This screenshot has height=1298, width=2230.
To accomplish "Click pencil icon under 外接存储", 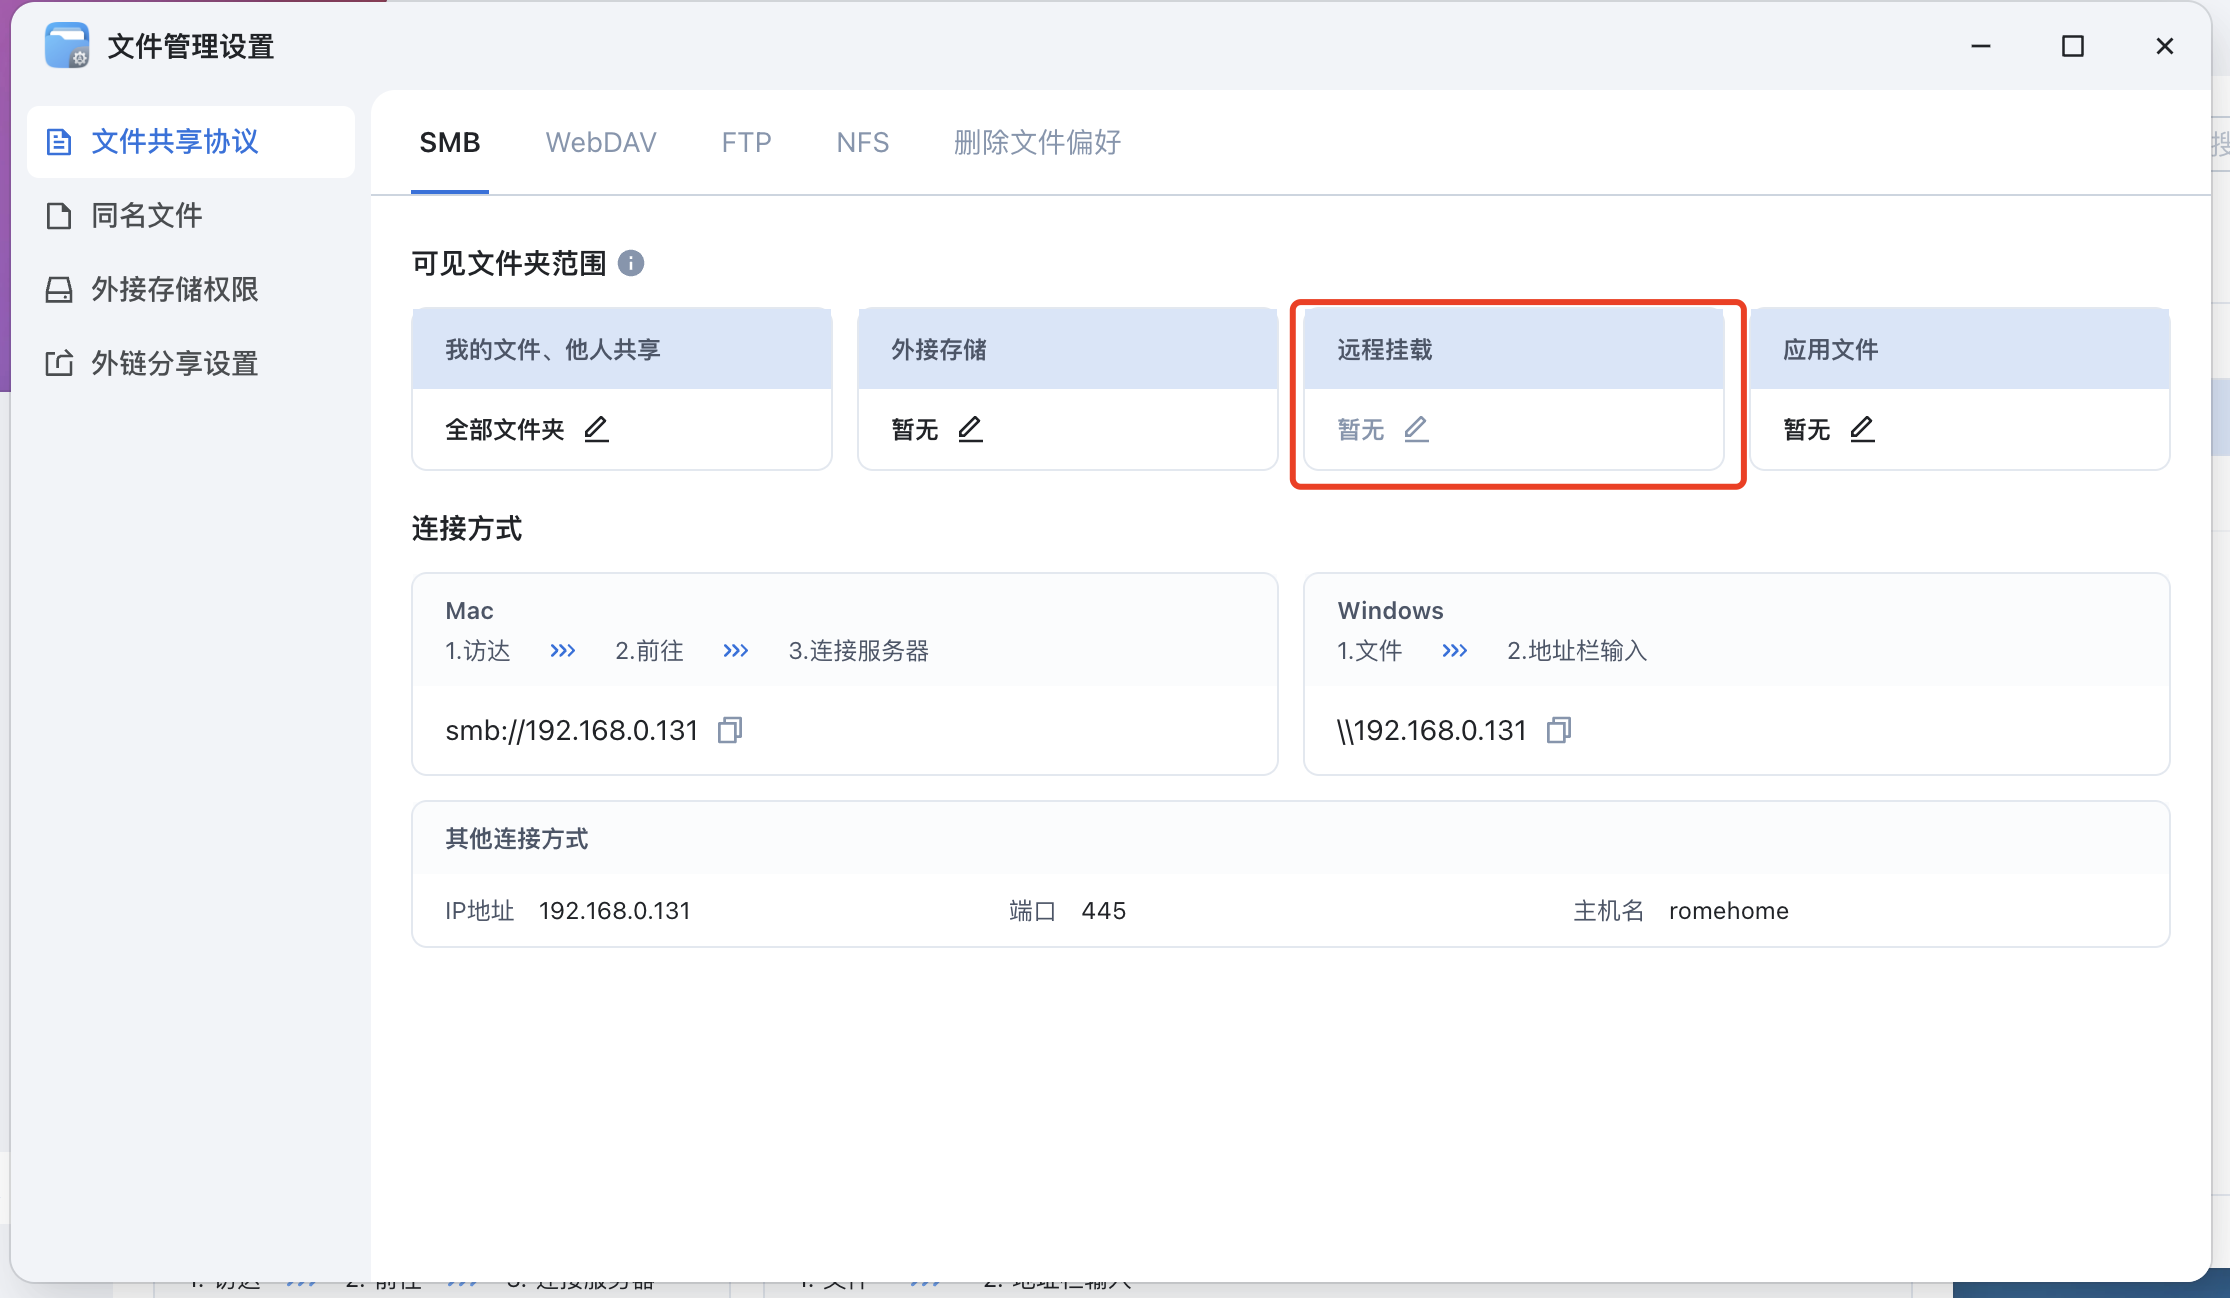I will click(970, 429).
